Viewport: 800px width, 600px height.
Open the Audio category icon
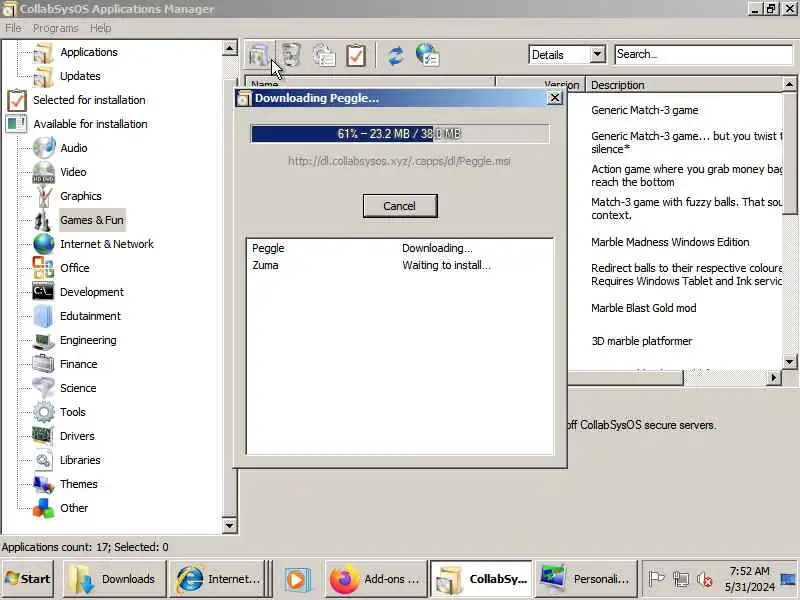pyautogui.click(x=43, y=148)
